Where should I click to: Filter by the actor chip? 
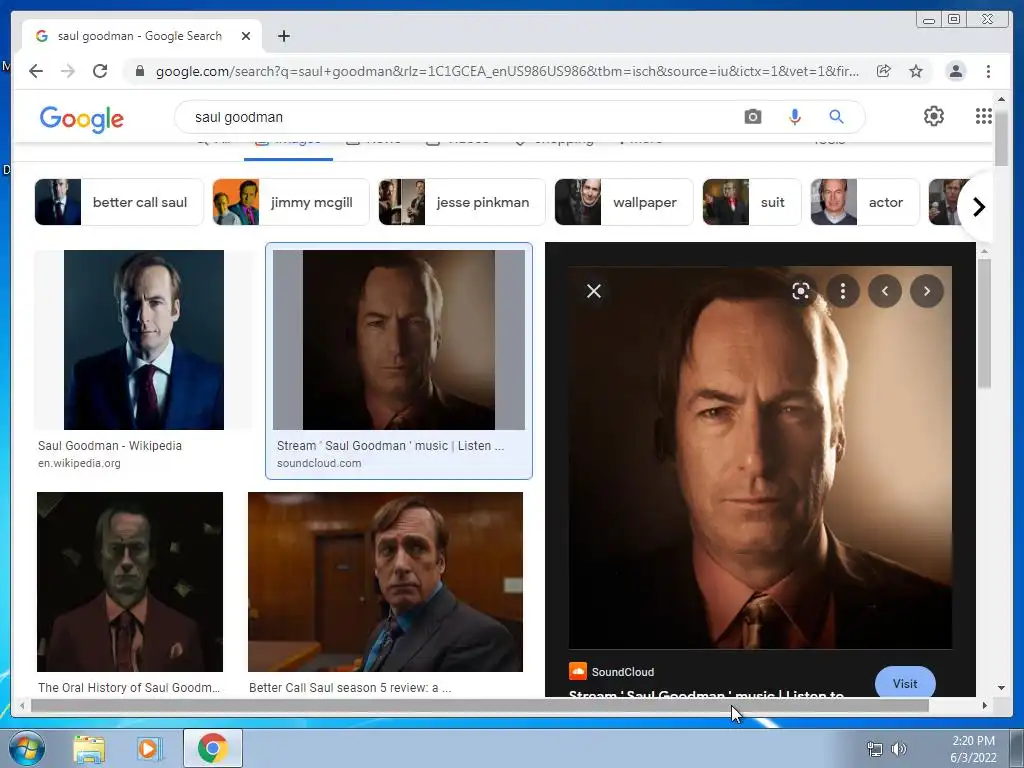click(865, 202)
